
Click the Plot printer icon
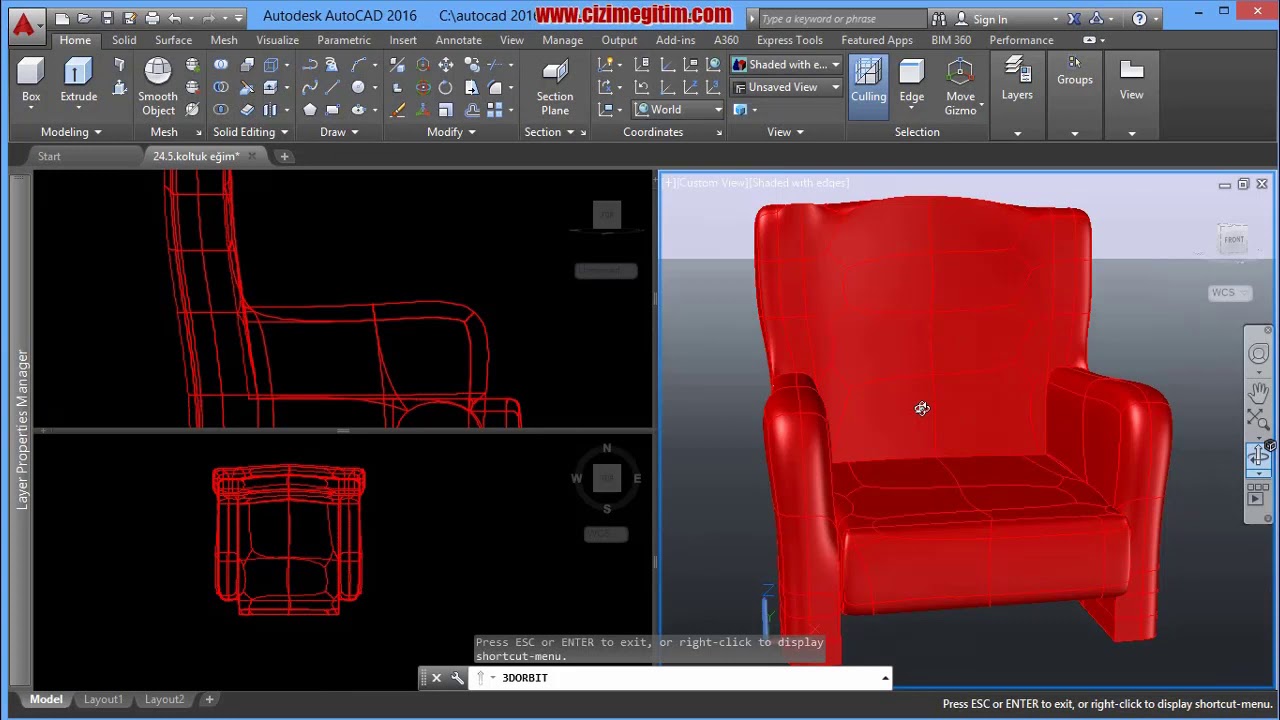pyautogui.click(x=152, y=18)
